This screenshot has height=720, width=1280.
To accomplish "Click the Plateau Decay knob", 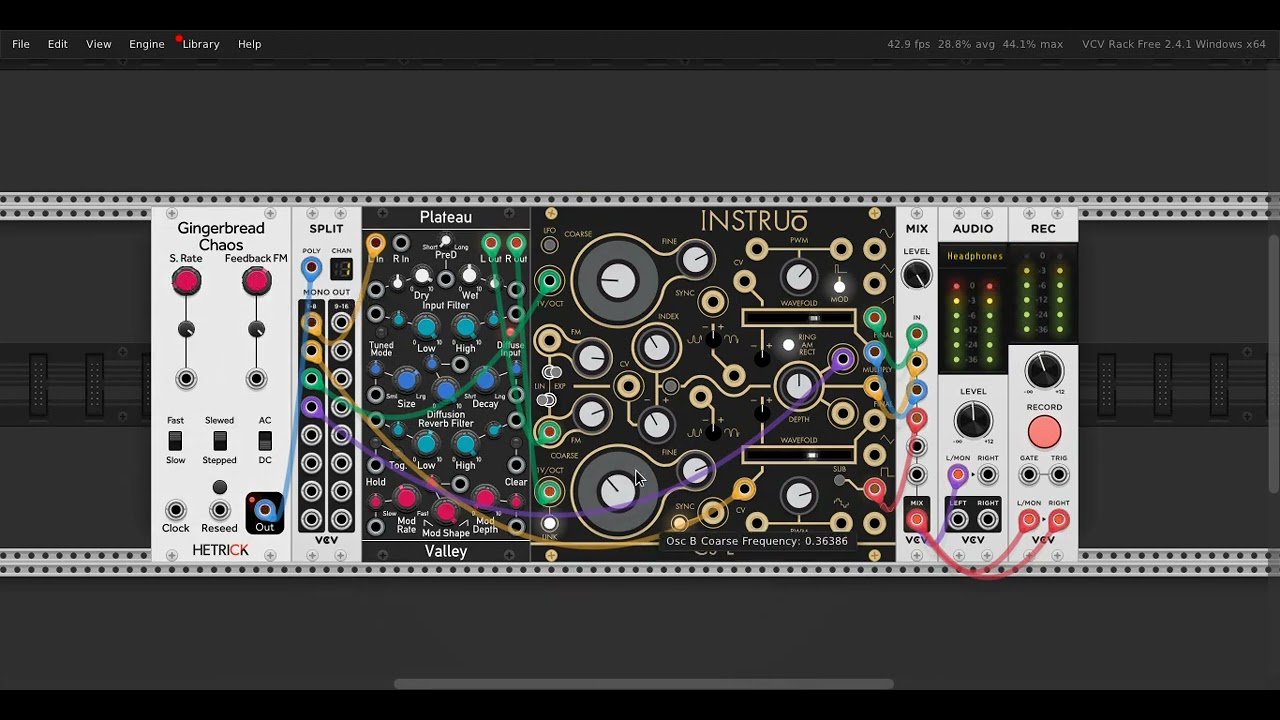I will click(x=485, y=379).
